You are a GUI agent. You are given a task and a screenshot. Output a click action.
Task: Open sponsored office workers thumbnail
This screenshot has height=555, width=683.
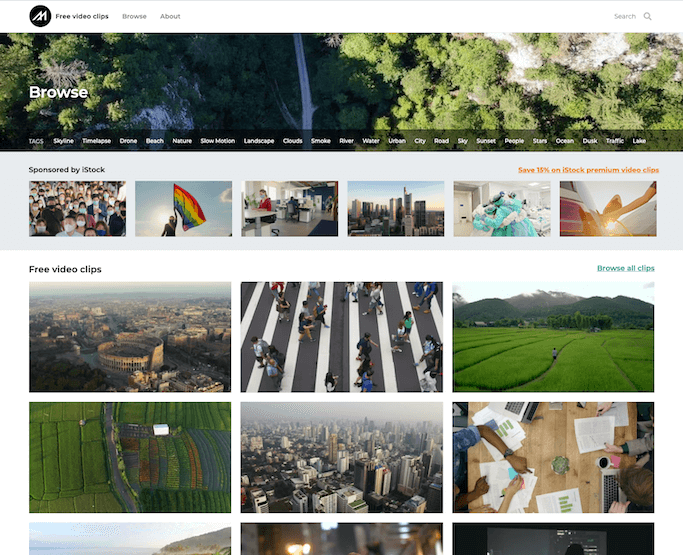click(x=290, y=209)
